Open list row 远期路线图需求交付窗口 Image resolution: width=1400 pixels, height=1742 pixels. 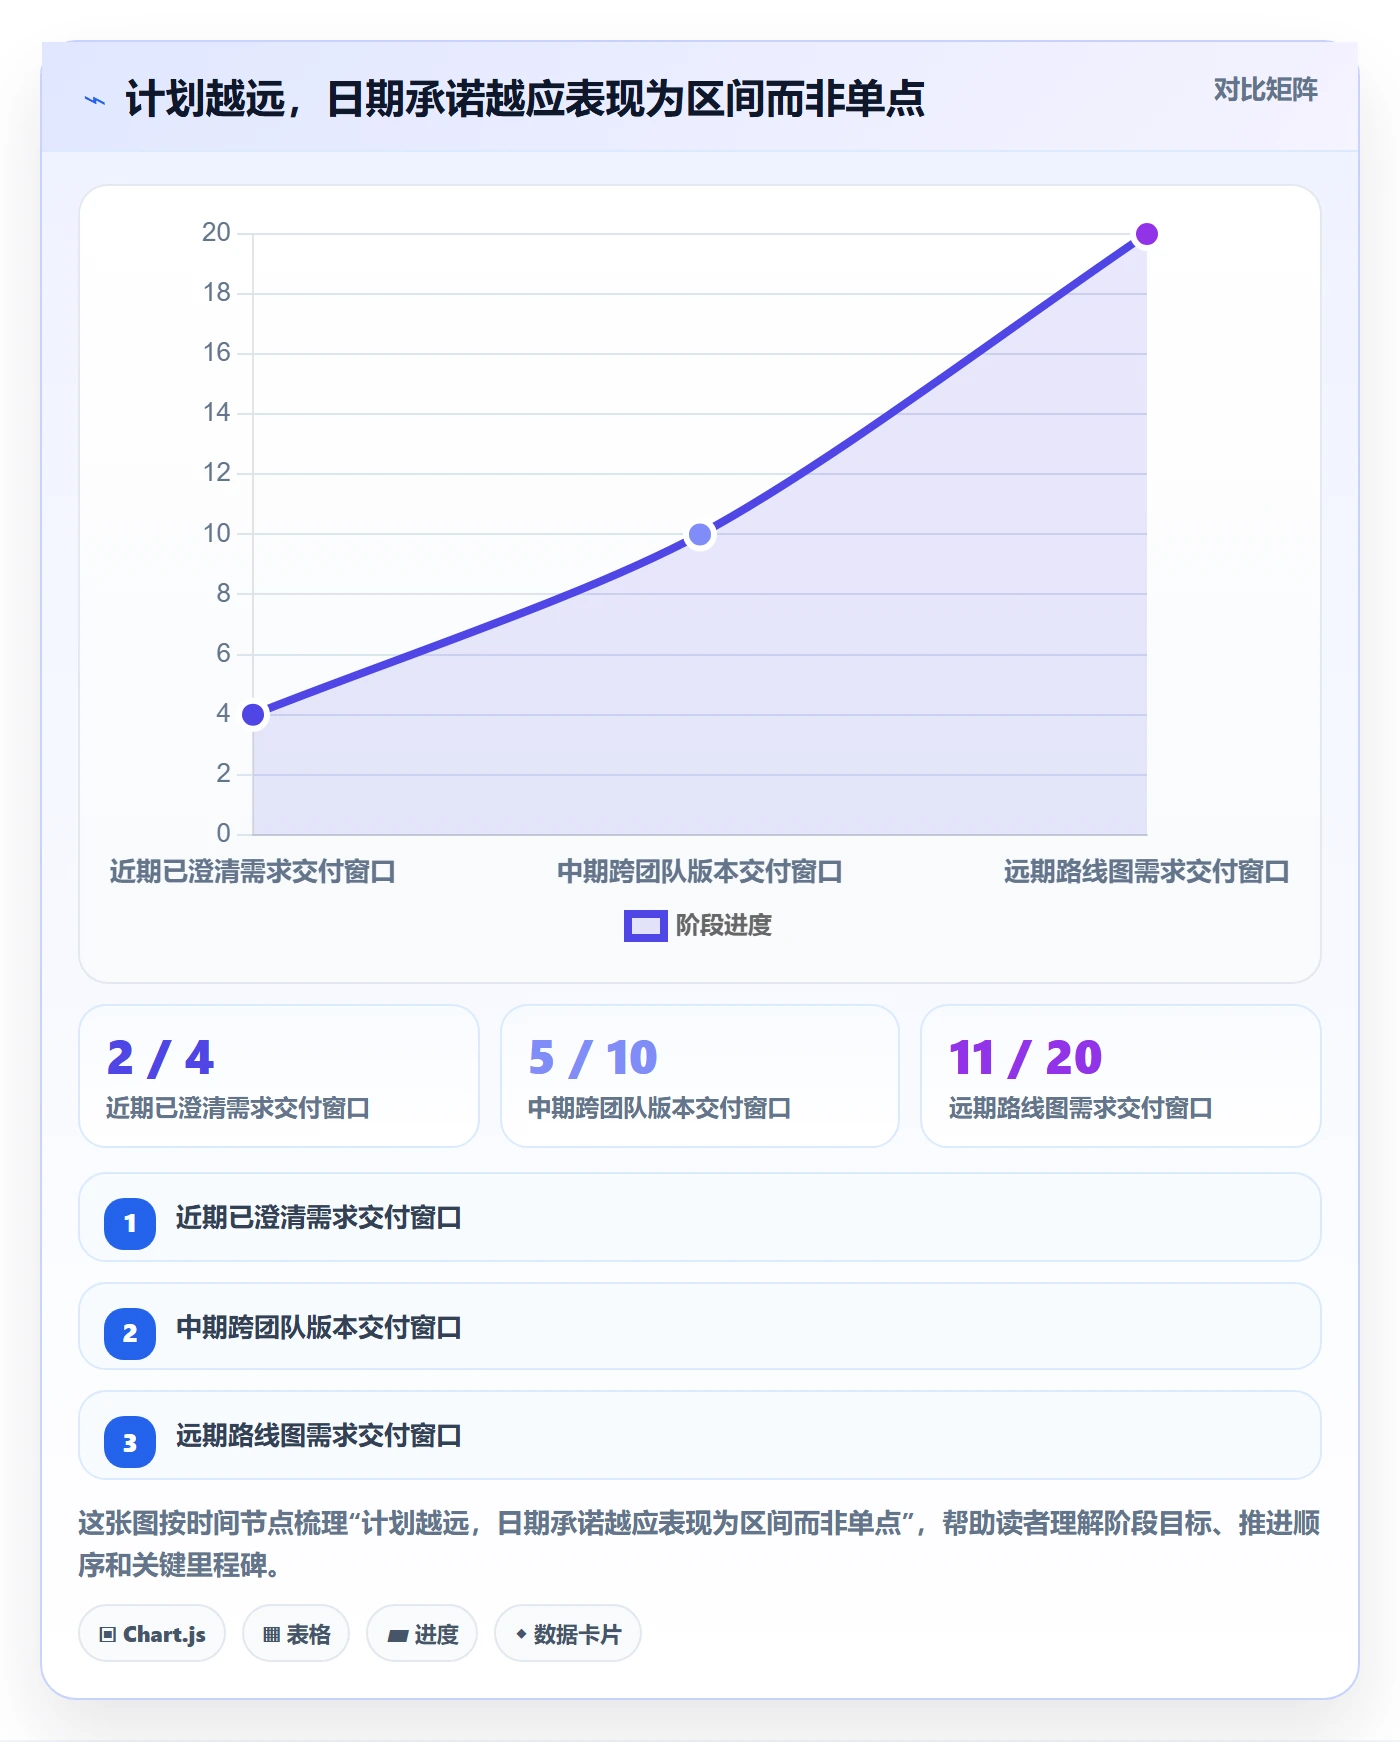(x=700, y=1436)
